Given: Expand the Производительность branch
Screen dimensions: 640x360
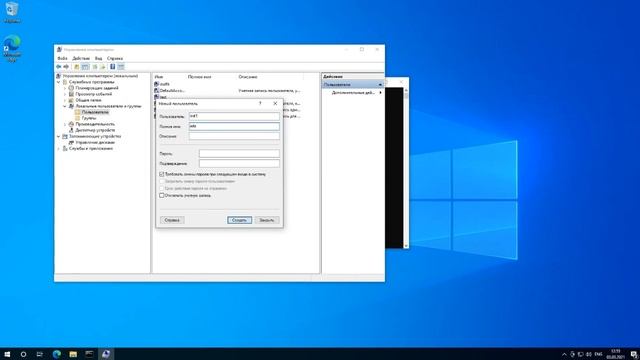Looking at the screenshot, I should (65, 124).
